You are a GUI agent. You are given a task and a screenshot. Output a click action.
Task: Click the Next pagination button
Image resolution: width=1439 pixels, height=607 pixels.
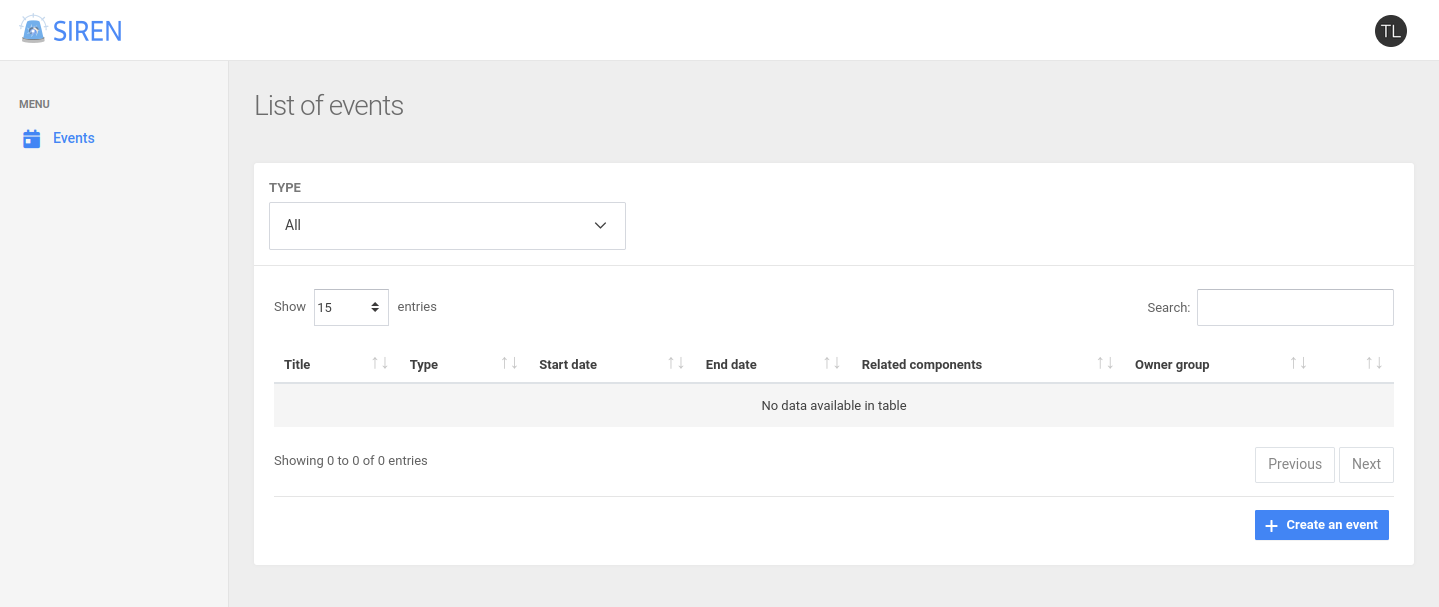click(1365, 465)
